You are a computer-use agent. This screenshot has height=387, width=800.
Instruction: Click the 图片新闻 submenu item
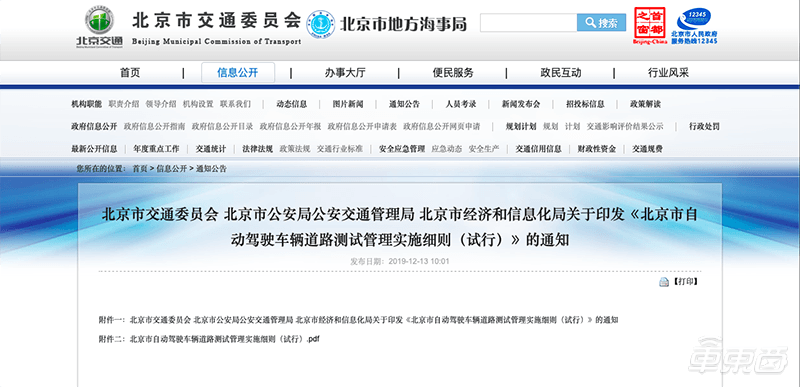[x=348, y=104]
